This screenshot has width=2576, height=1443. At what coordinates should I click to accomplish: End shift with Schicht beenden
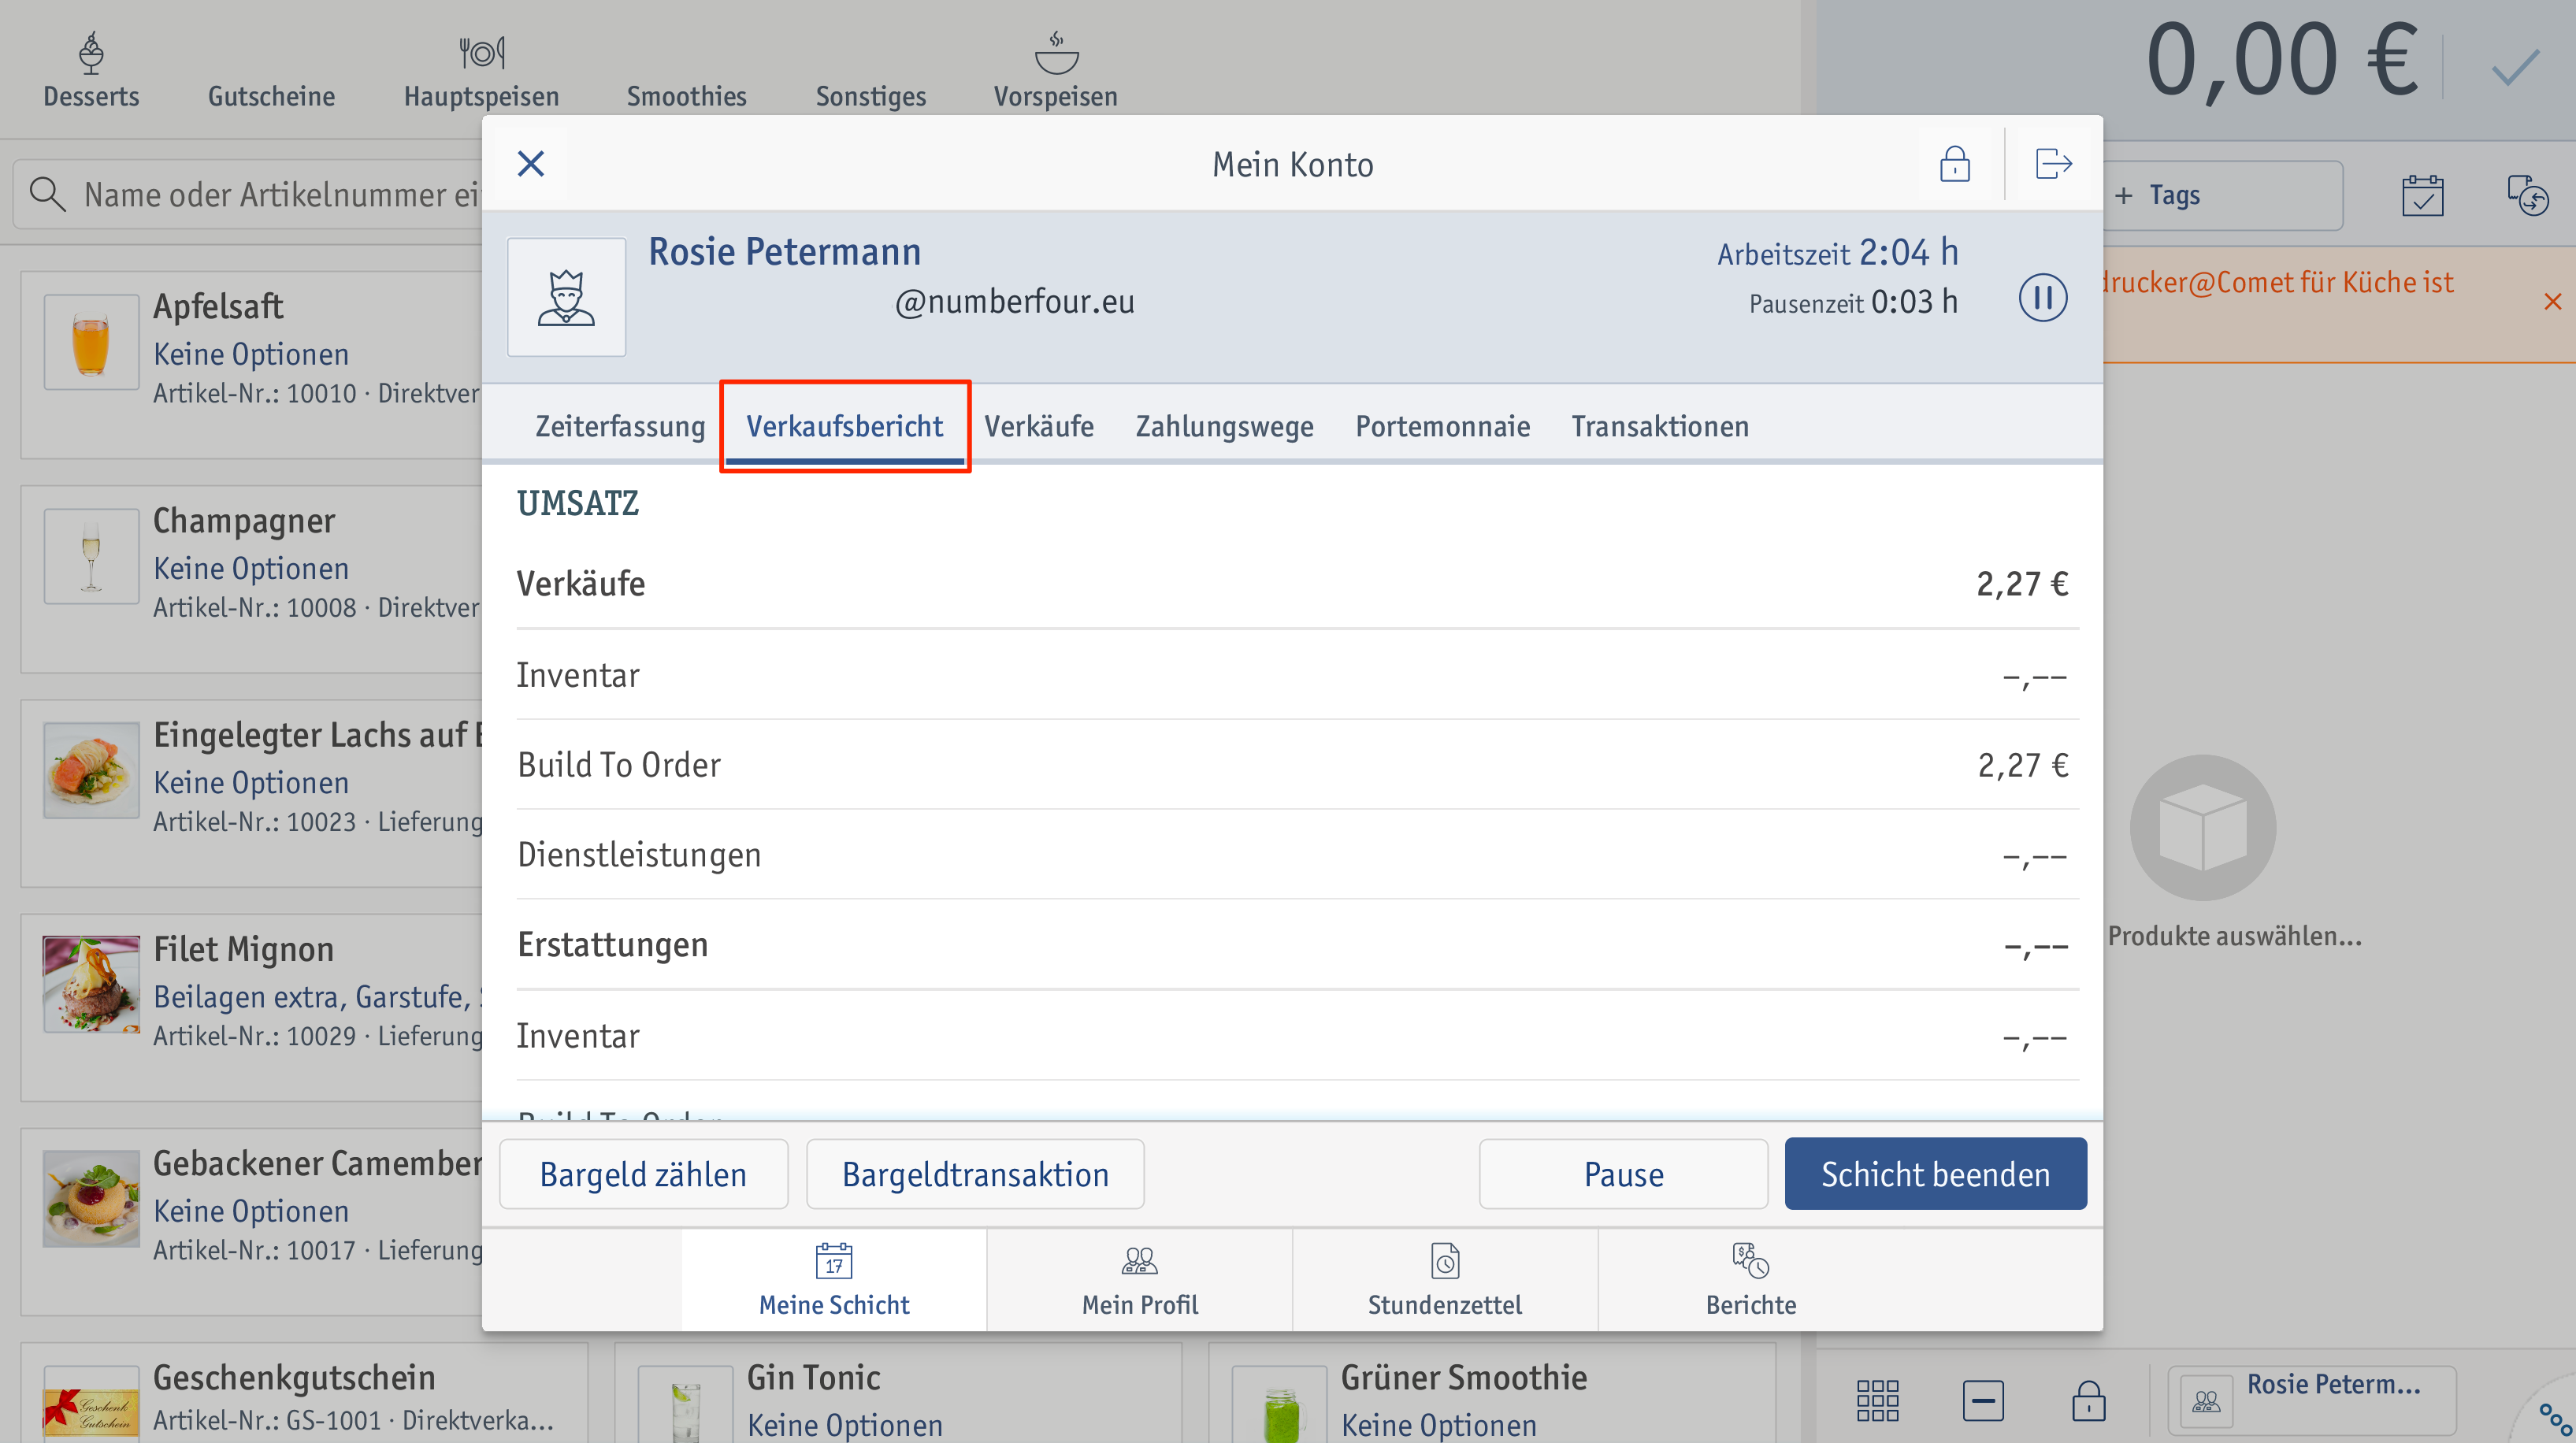(x=1935, y=1174)
